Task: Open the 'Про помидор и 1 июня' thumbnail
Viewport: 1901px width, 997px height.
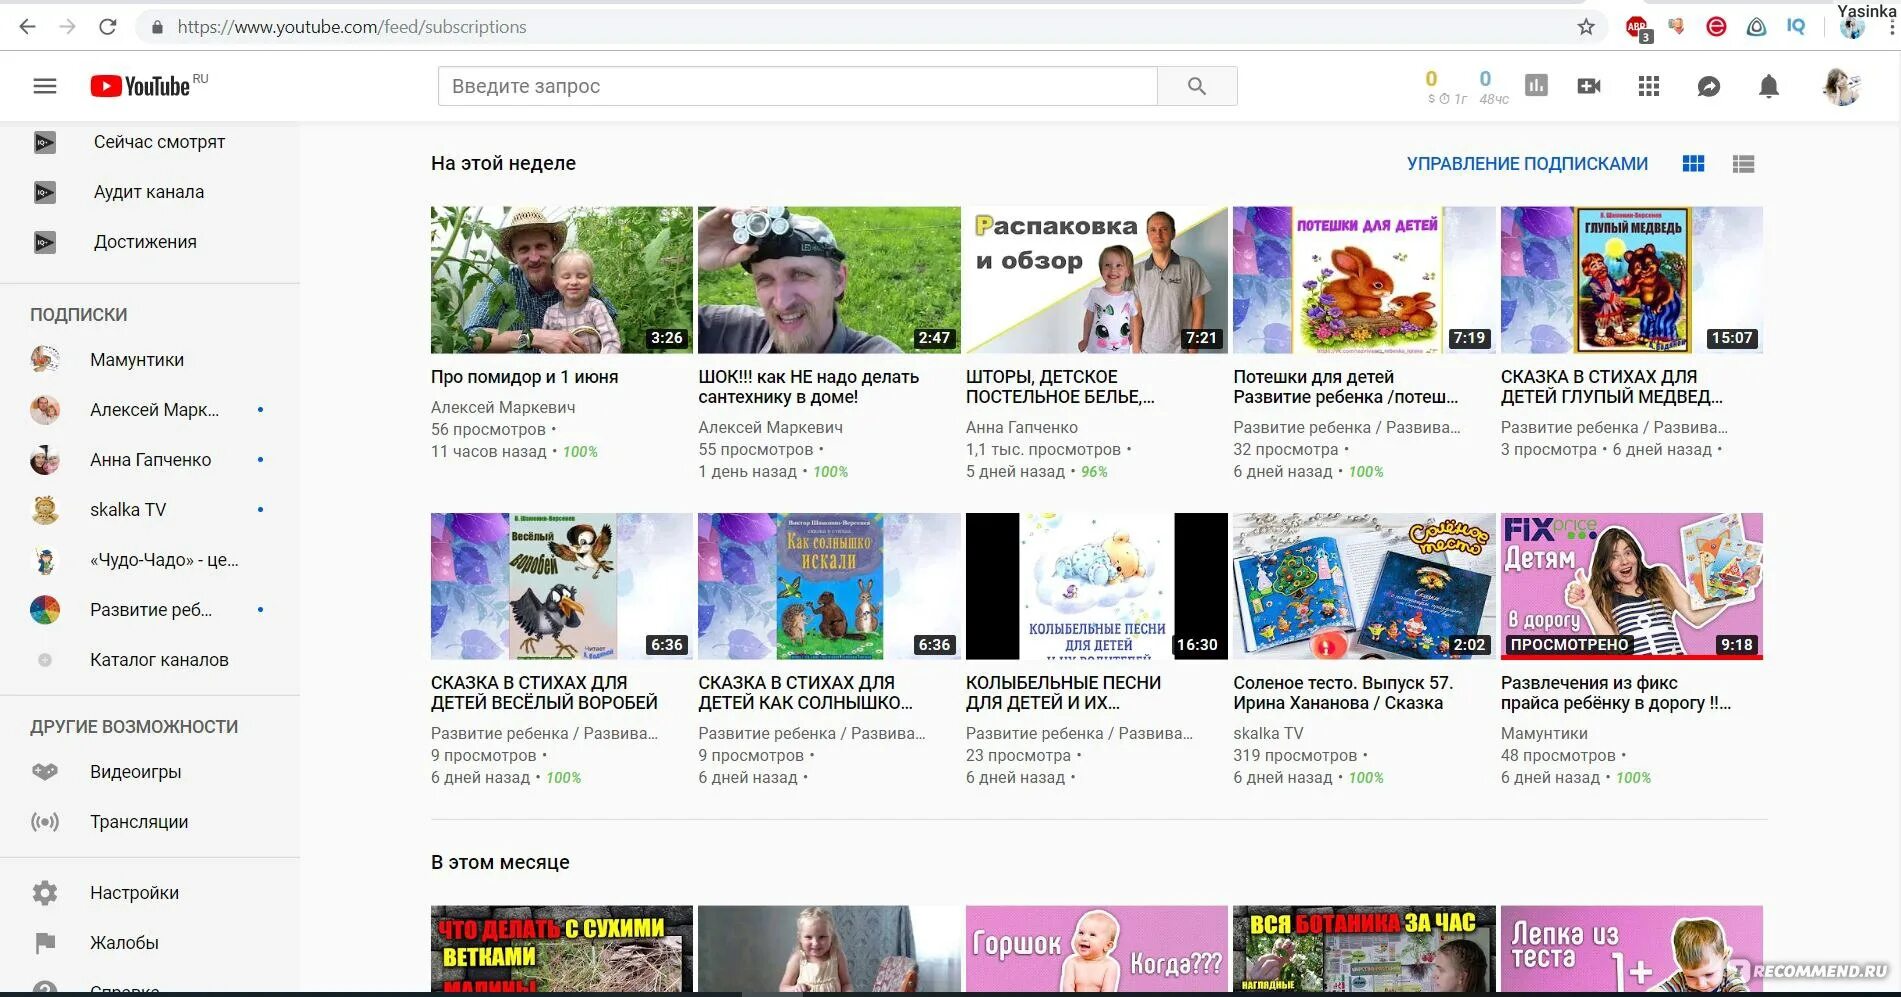Action: [x=561, y=280]
